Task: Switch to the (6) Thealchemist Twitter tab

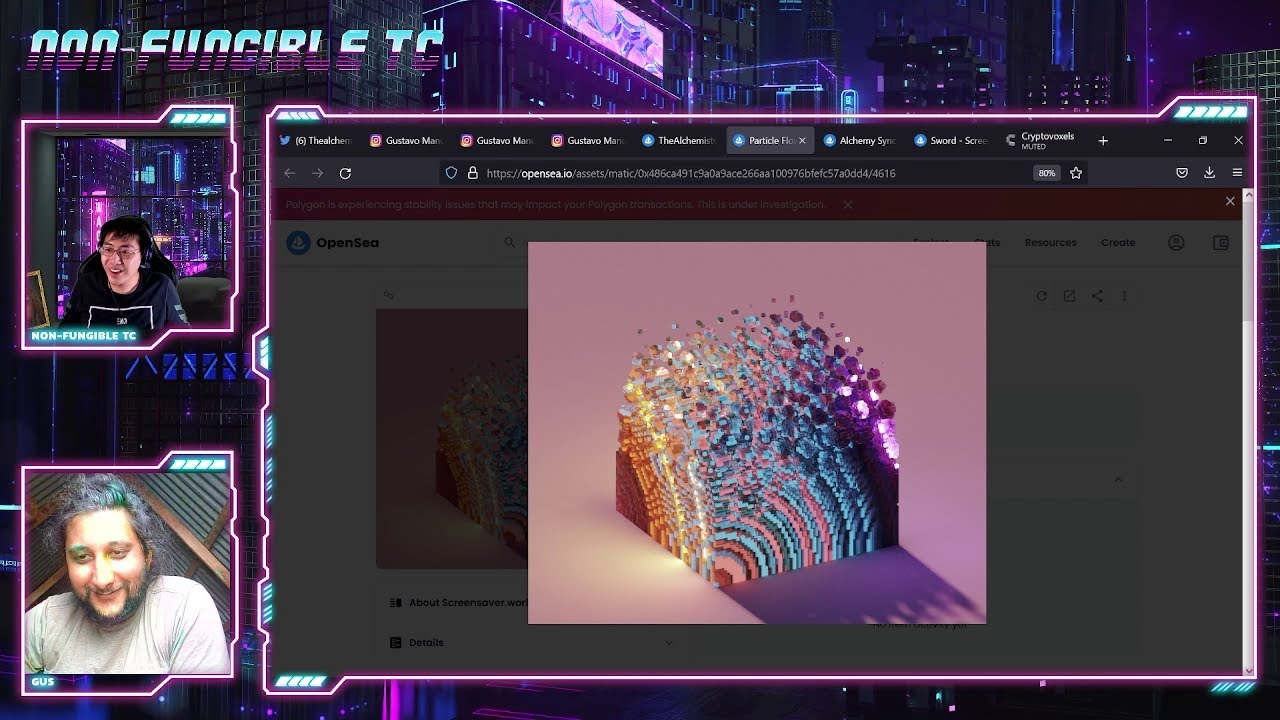Action: click(x=315, y=141)
